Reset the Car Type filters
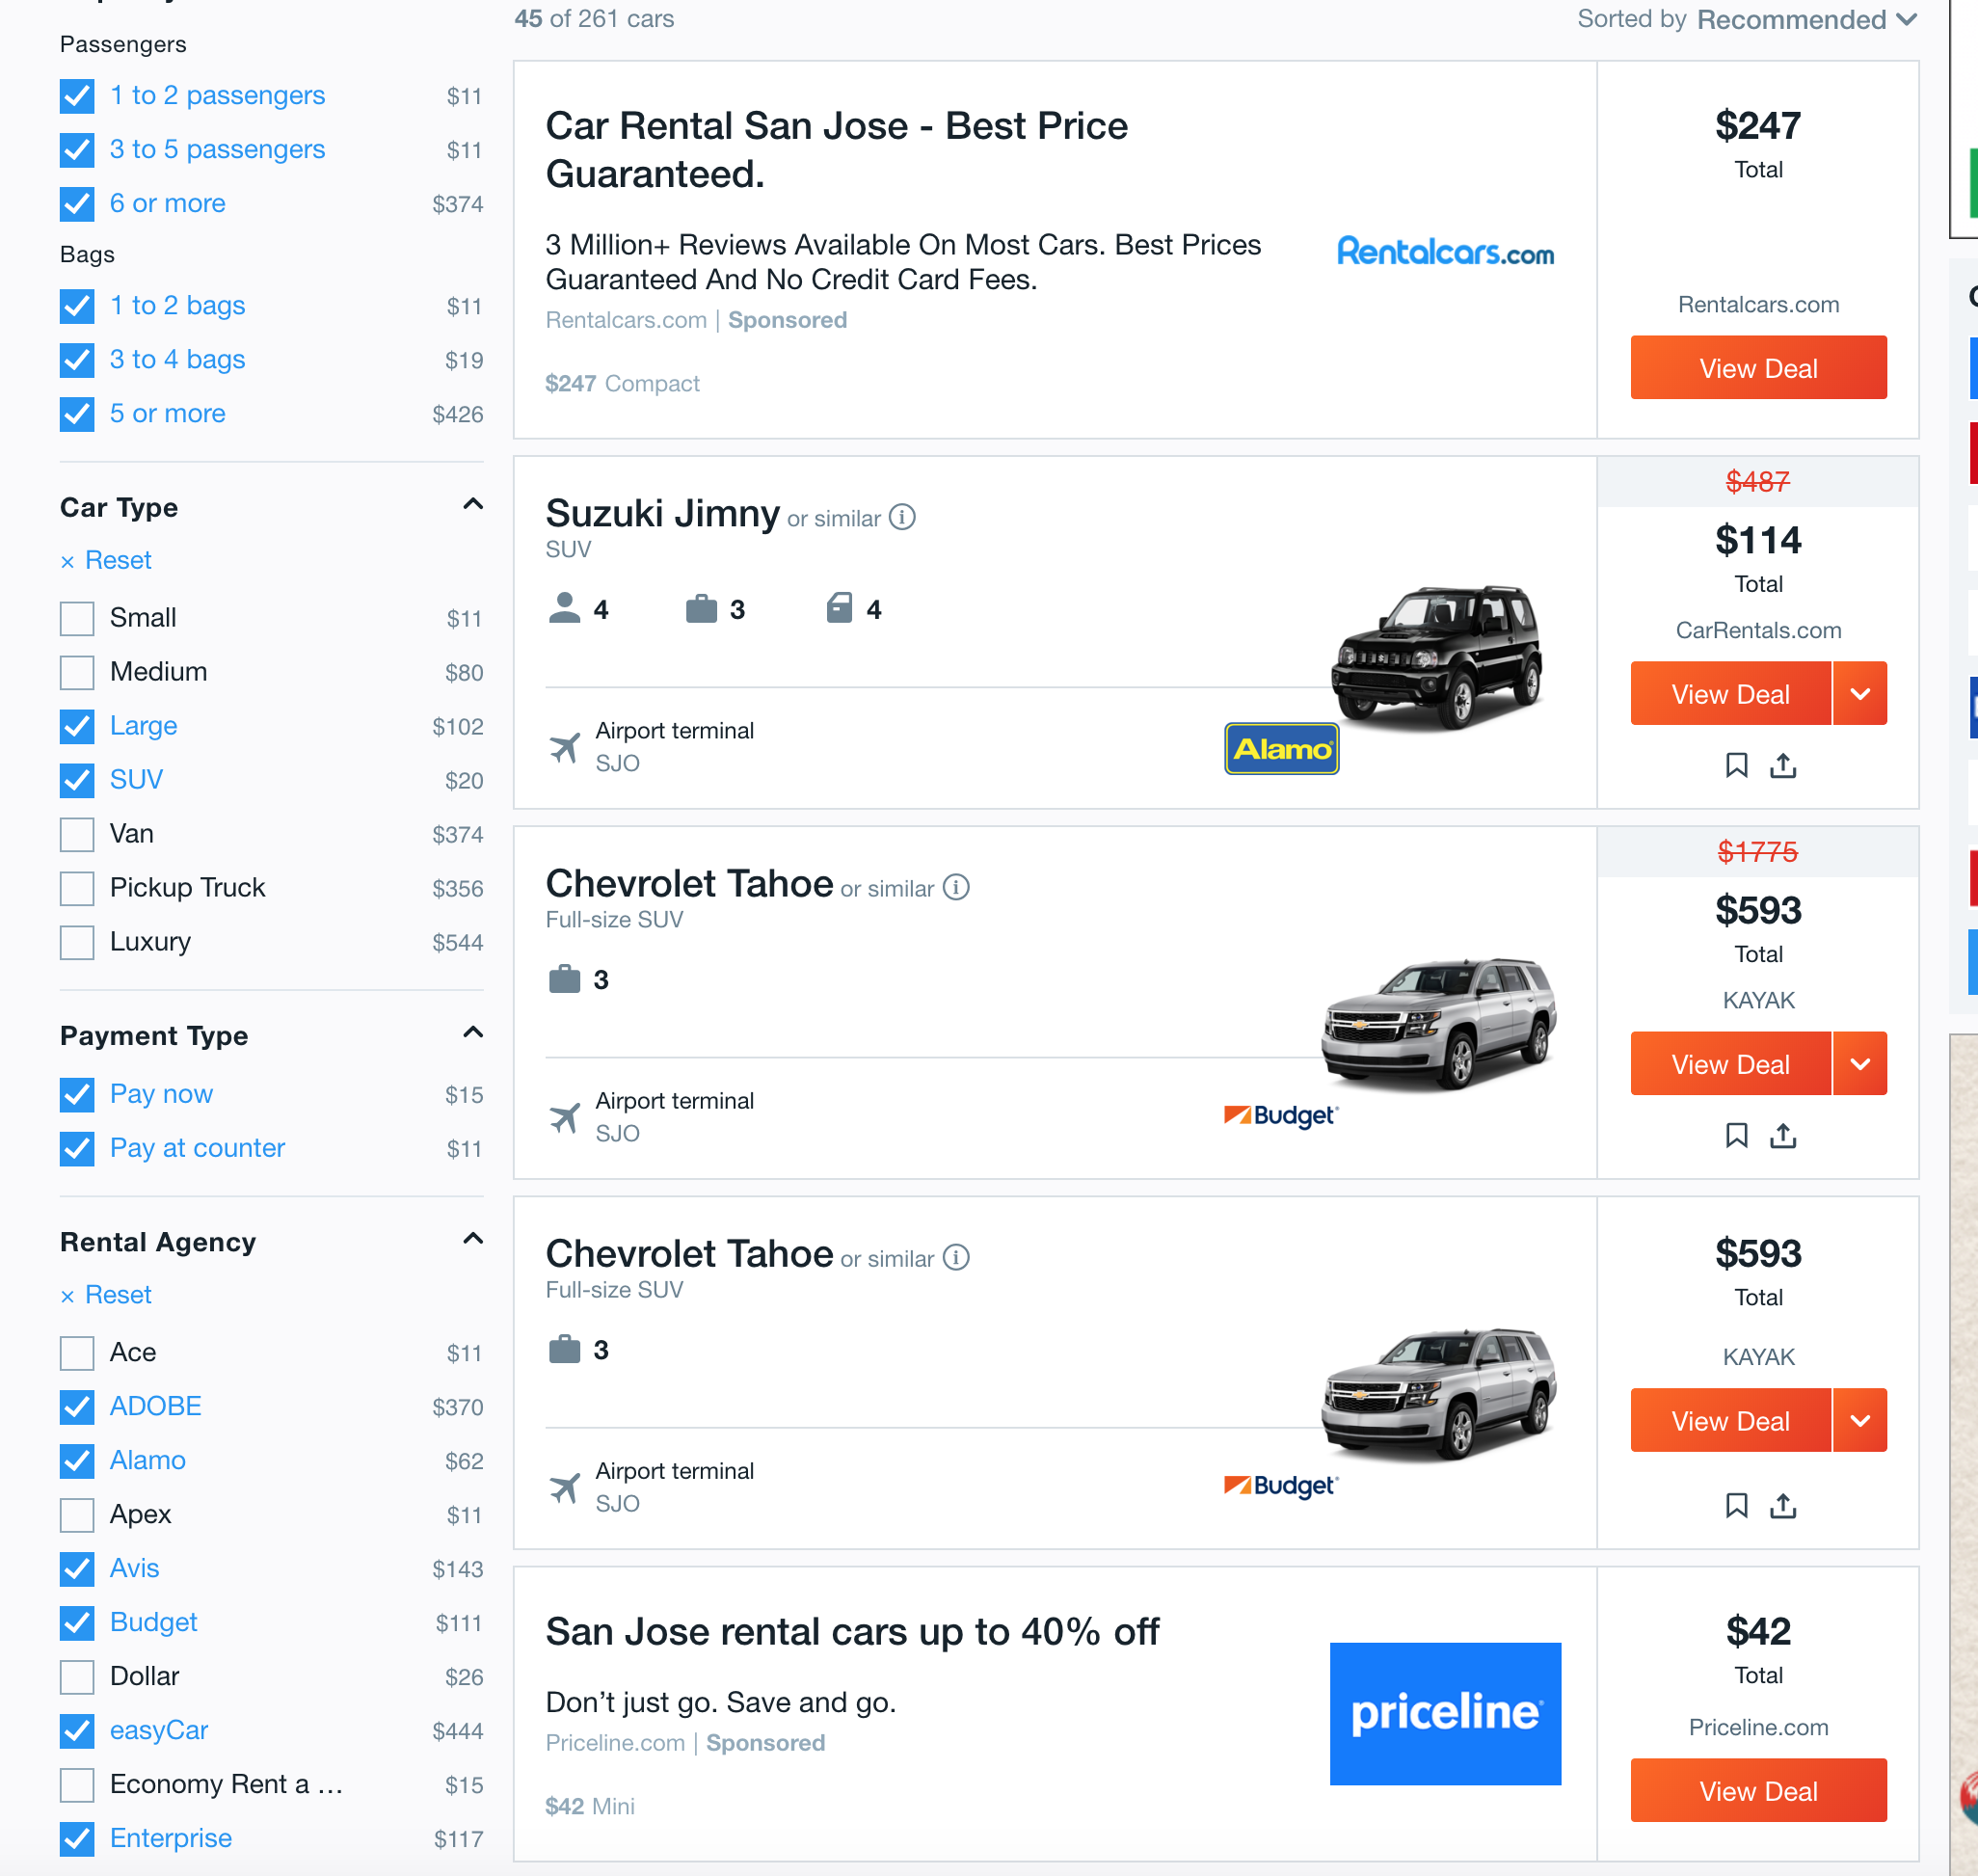Screen dimensions: 1978x1876 pos(106,560)
